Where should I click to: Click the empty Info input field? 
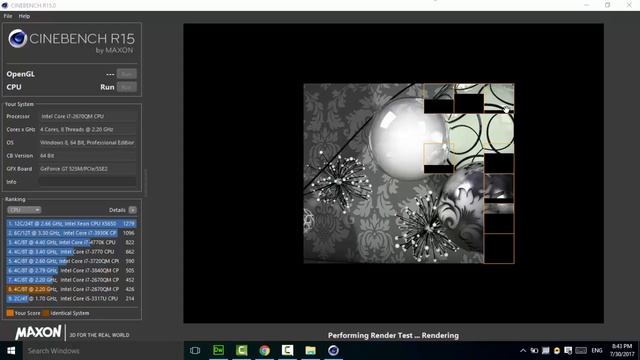point(88,182)
